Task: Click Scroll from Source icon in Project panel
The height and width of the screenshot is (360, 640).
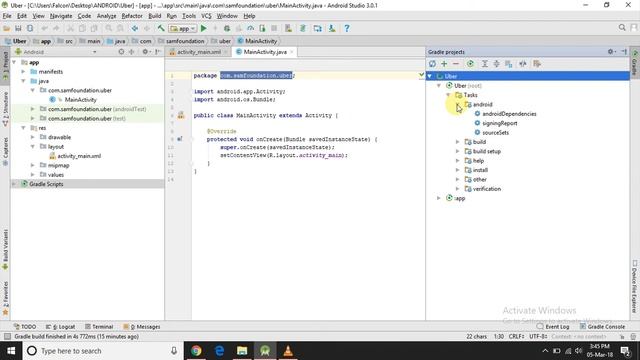Action: click(x=121, y=52)
